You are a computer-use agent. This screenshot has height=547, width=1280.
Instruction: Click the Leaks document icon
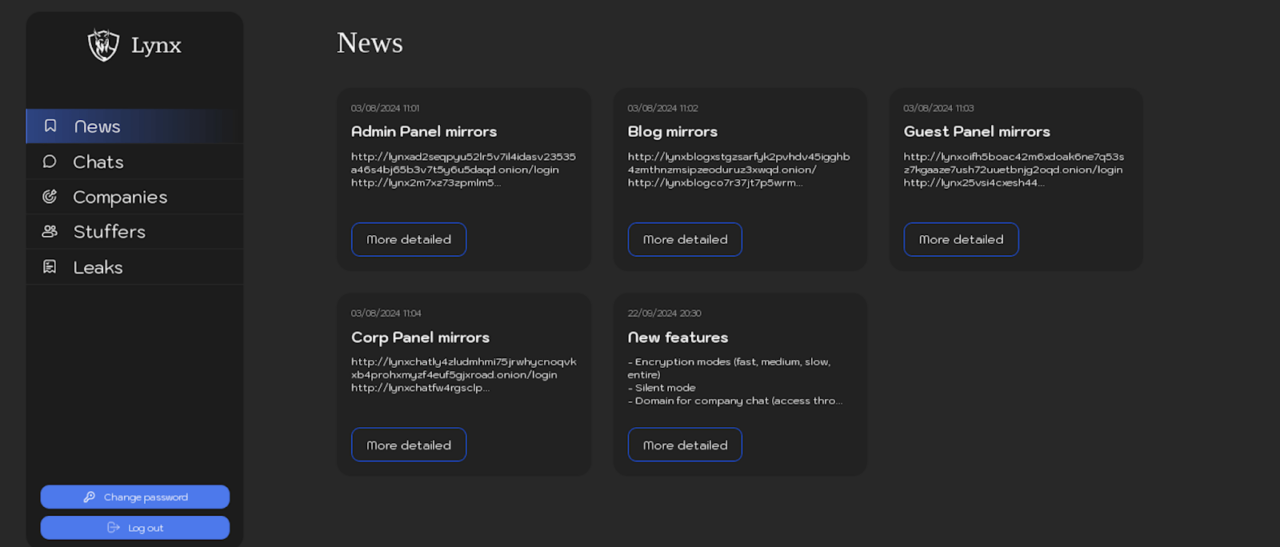pyautogui.click(x=49, y=267)
